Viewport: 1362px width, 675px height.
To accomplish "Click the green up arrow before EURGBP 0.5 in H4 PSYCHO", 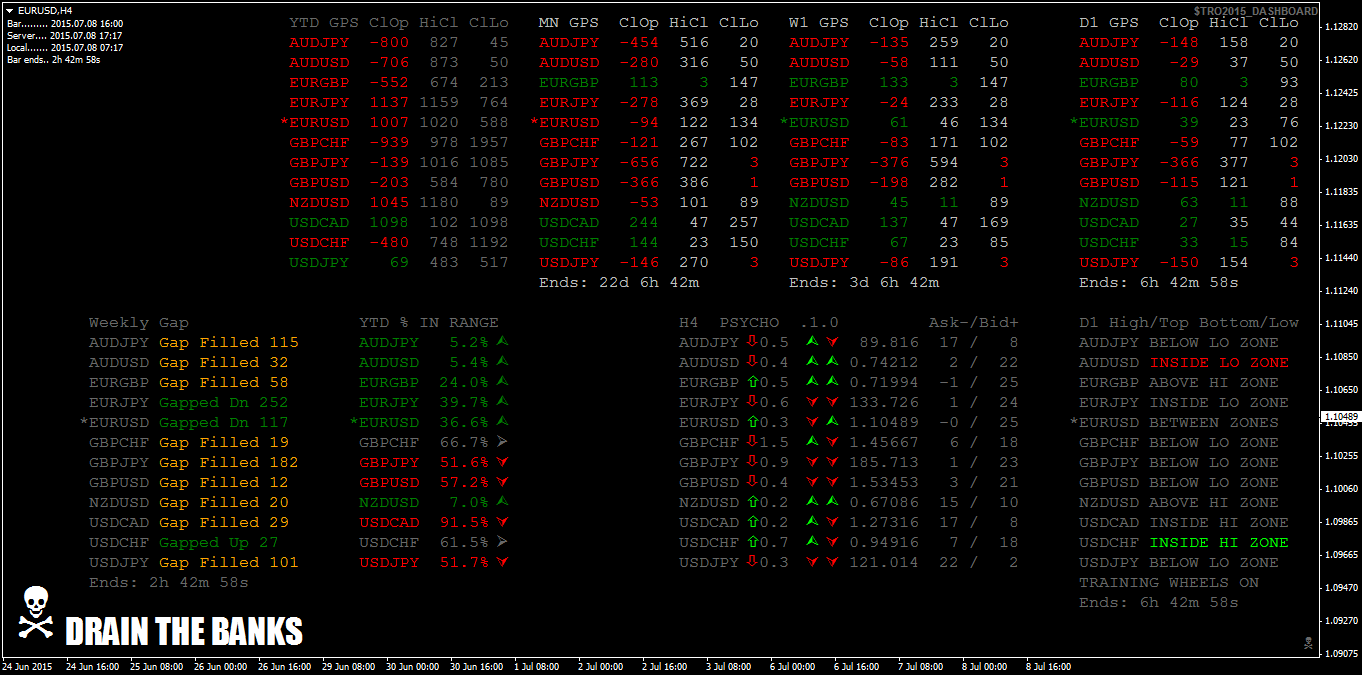I will (x=752, y=382).
